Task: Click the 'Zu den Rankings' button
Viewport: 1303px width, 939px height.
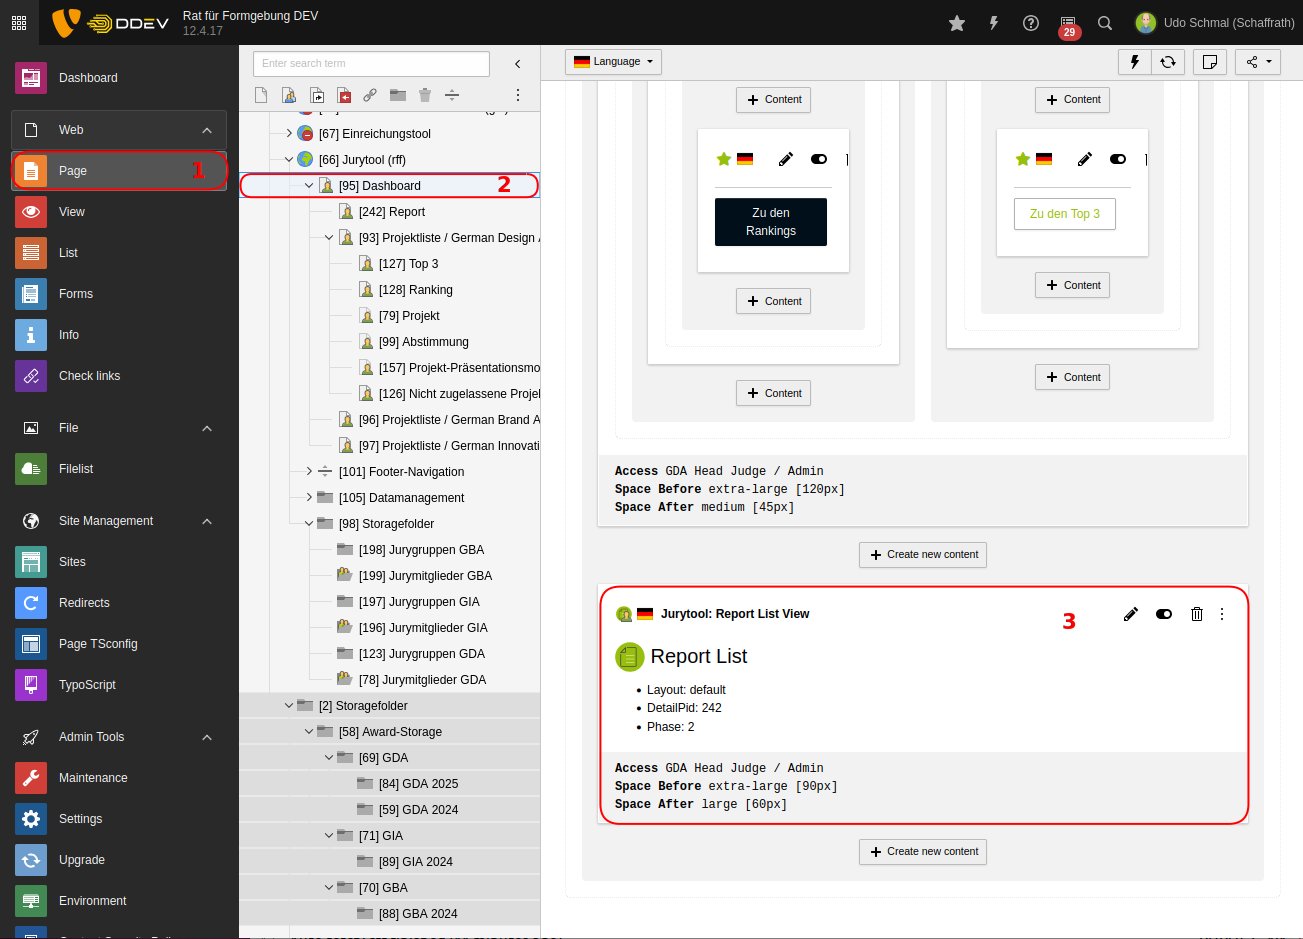Action: pos(770,222)
